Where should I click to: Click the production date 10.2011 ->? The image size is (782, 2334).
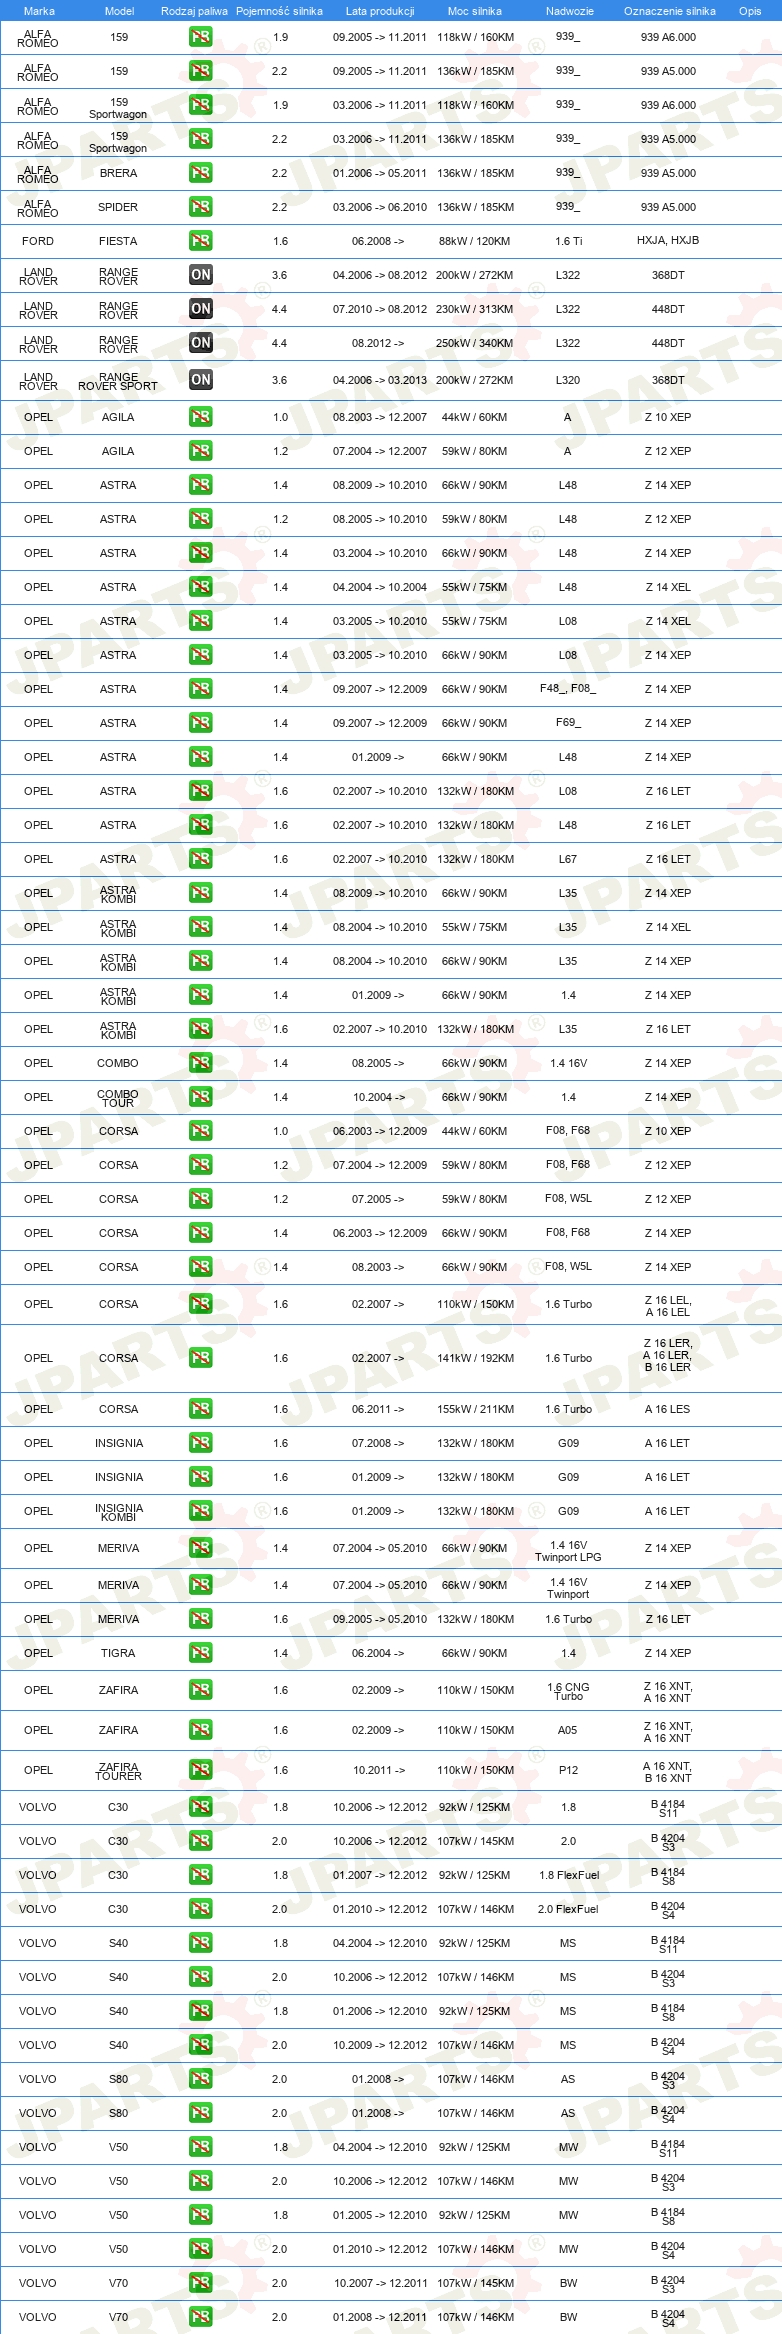(379, 1770)
